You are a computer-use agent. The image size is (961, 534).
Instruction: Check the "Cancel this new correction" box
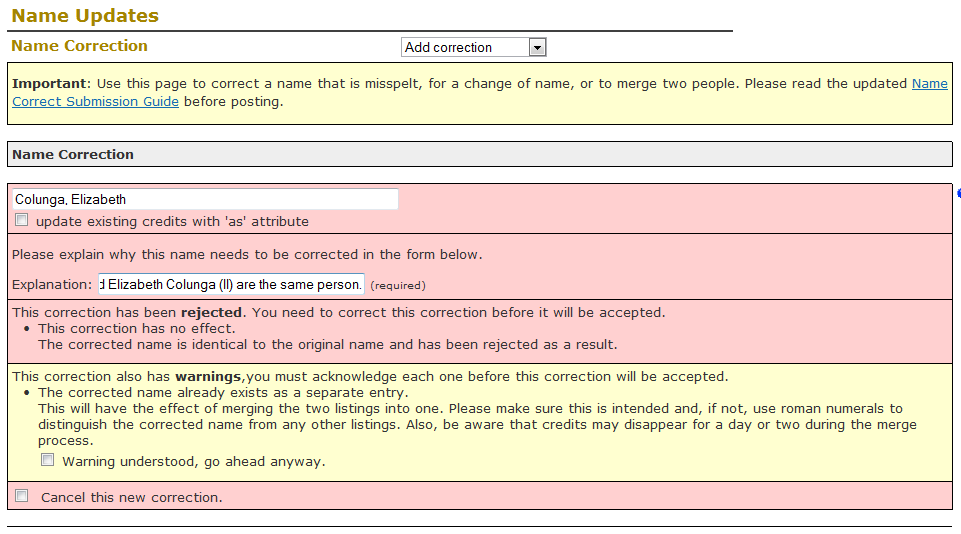22,496
